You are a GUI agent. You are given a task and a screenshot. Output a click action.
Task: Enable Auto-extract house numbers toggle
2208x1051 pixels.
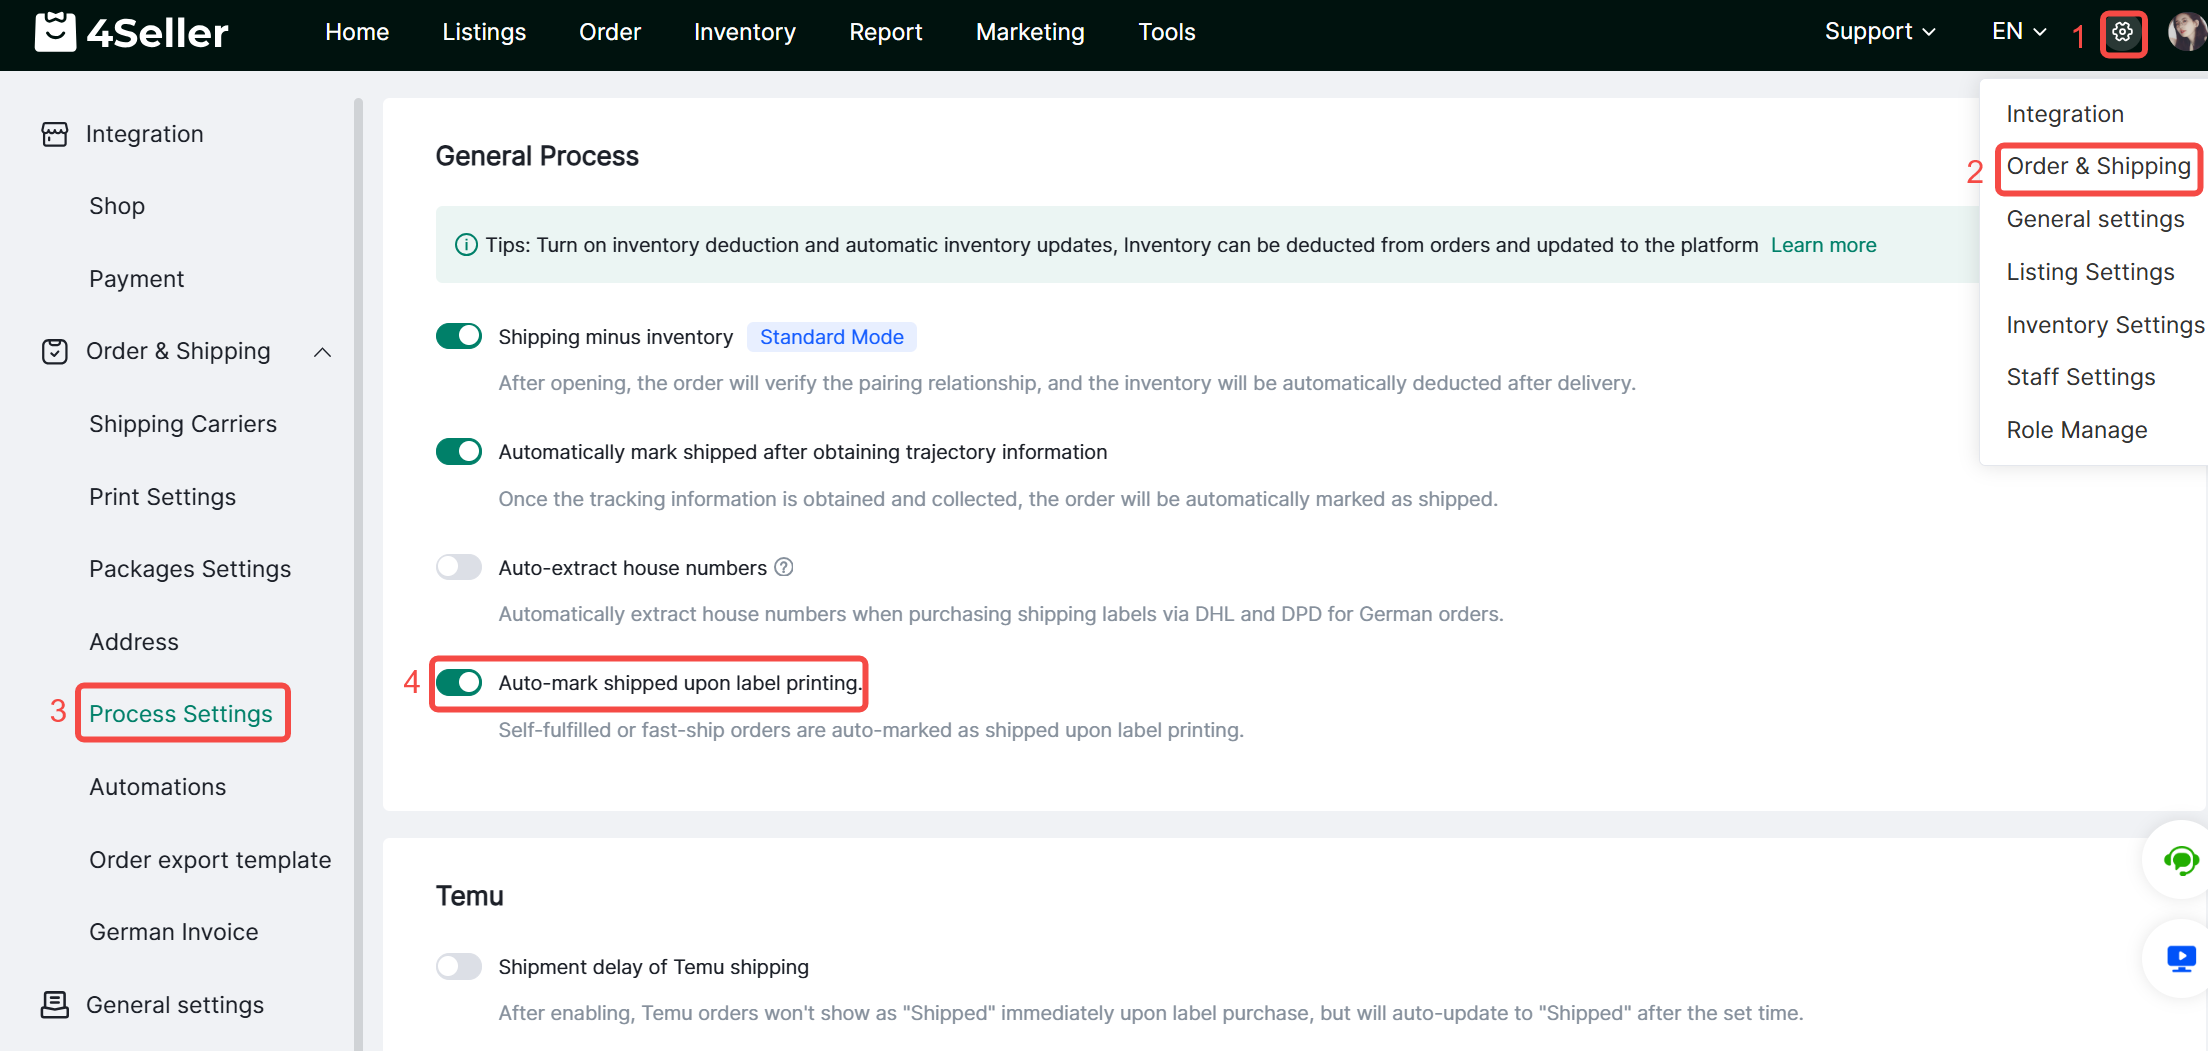[459, 568]
